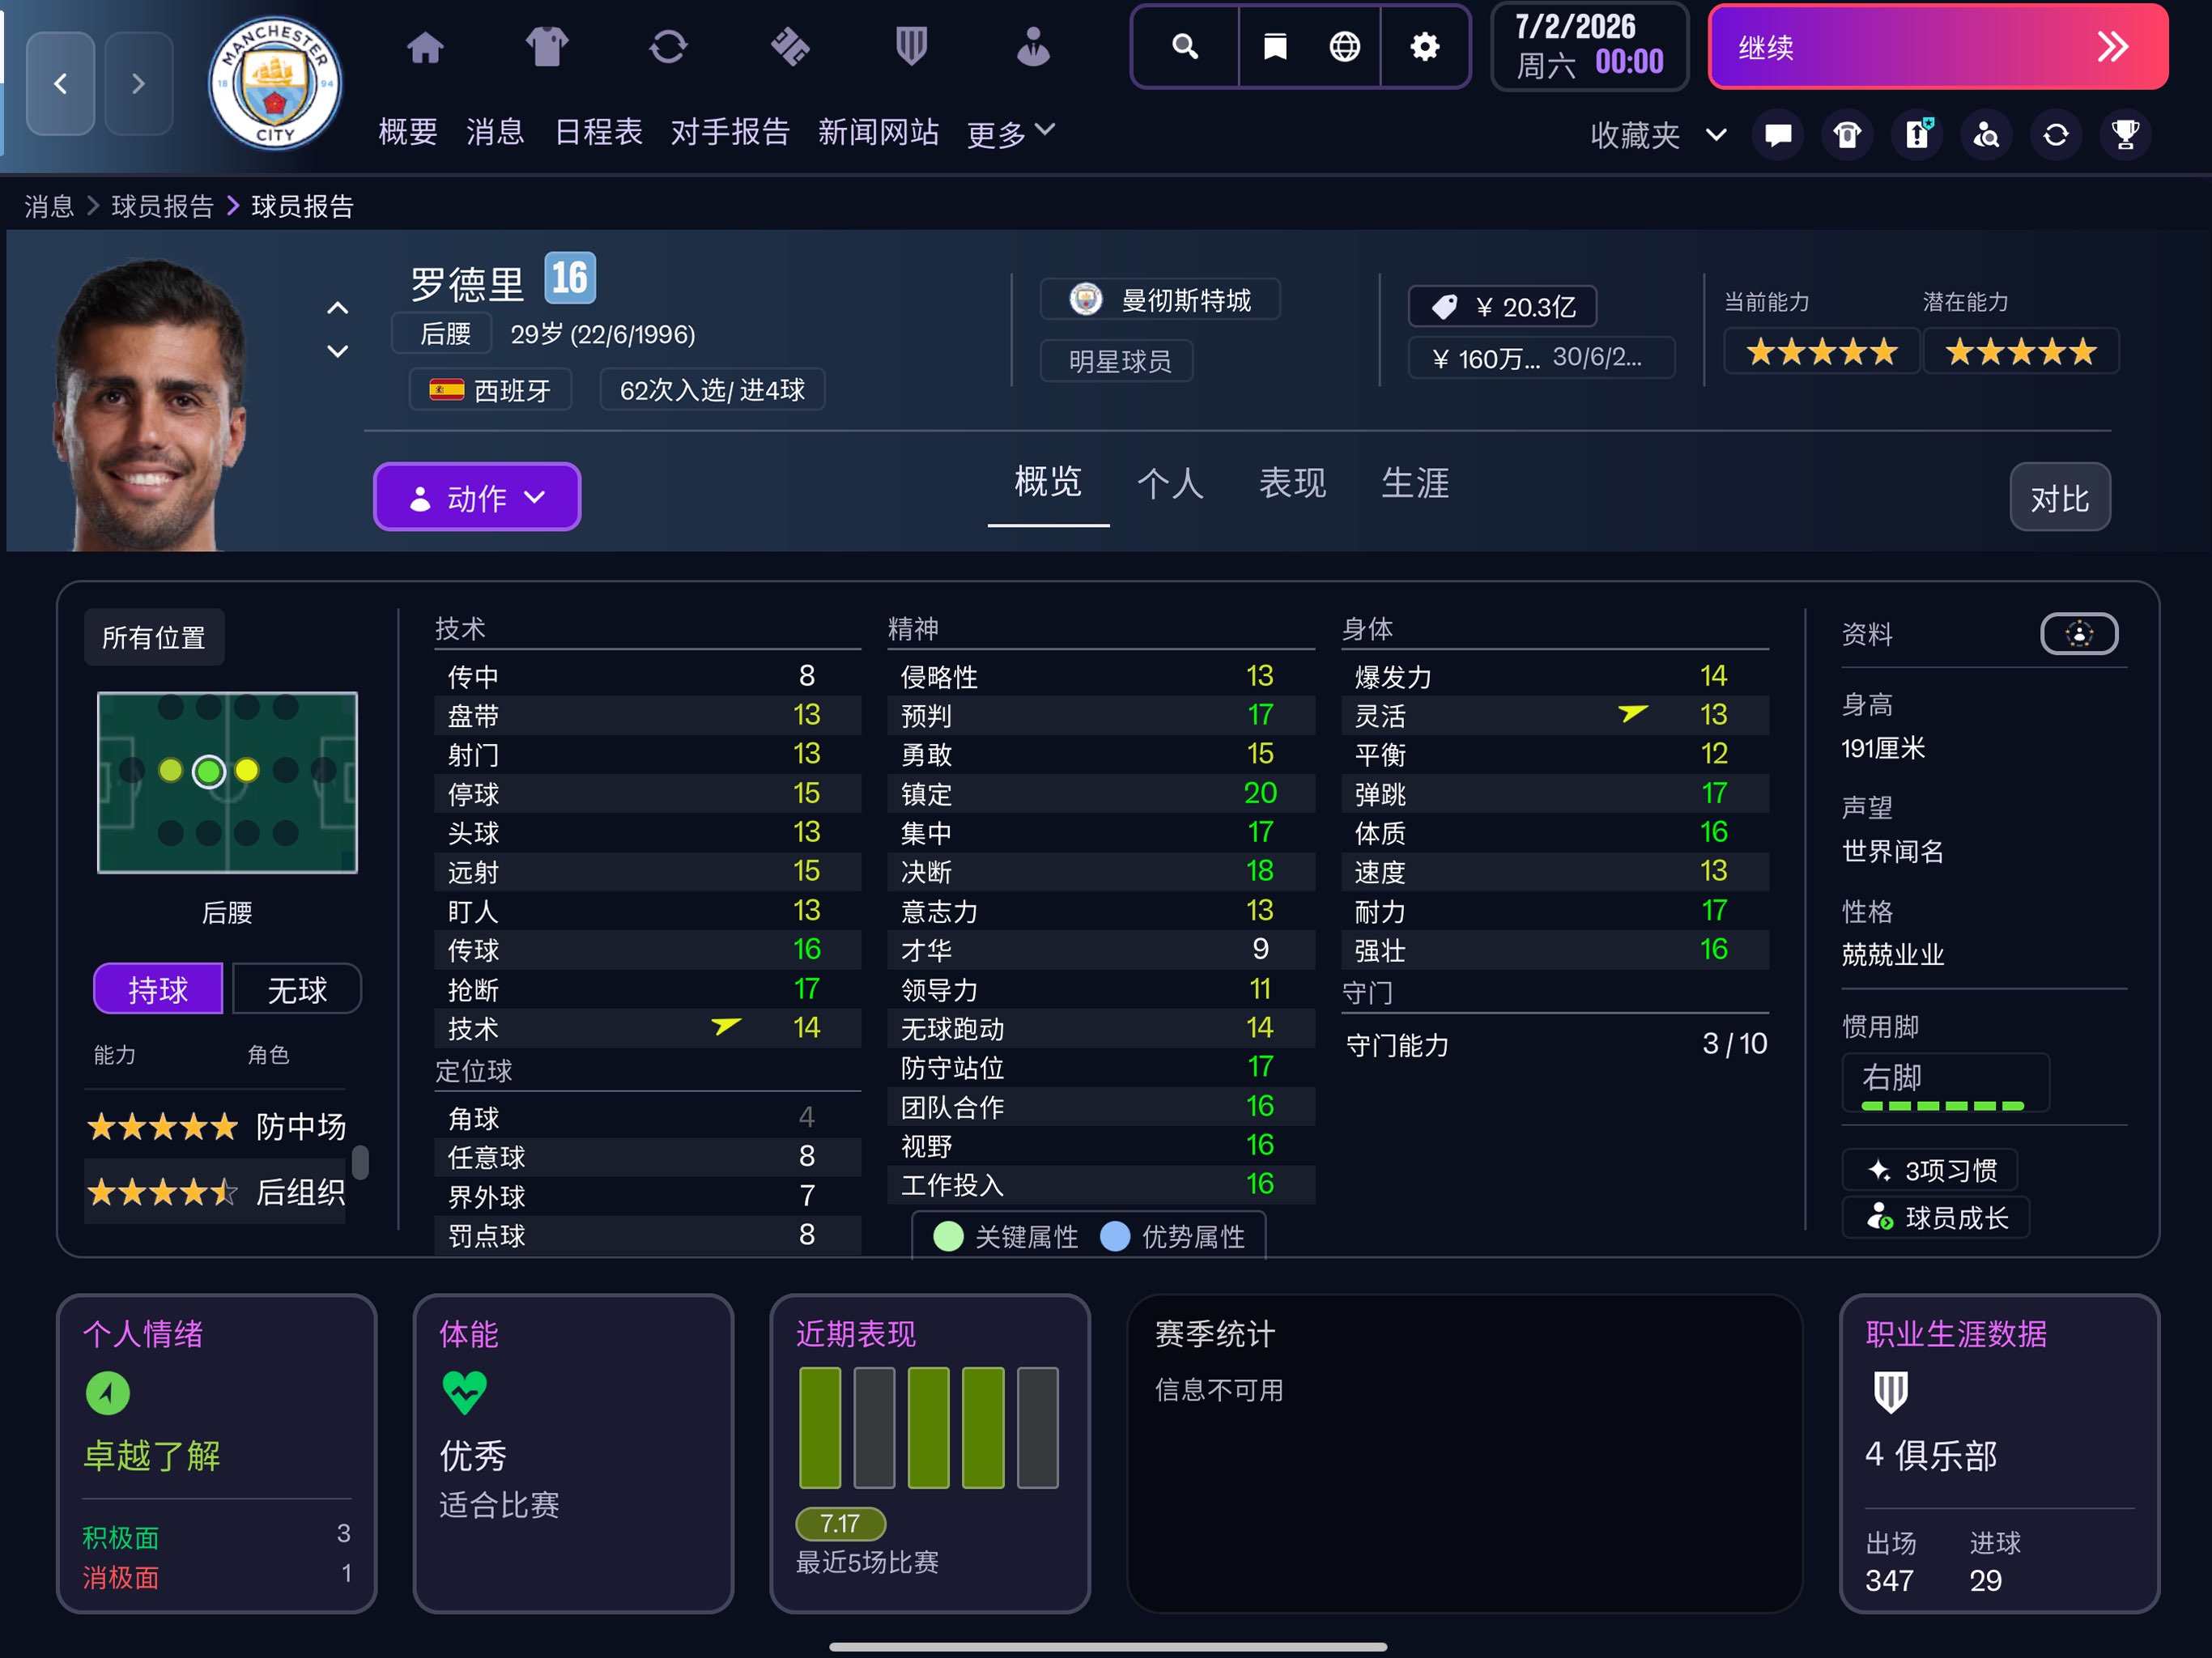Go forward with the right arrow button

point(138,83)
